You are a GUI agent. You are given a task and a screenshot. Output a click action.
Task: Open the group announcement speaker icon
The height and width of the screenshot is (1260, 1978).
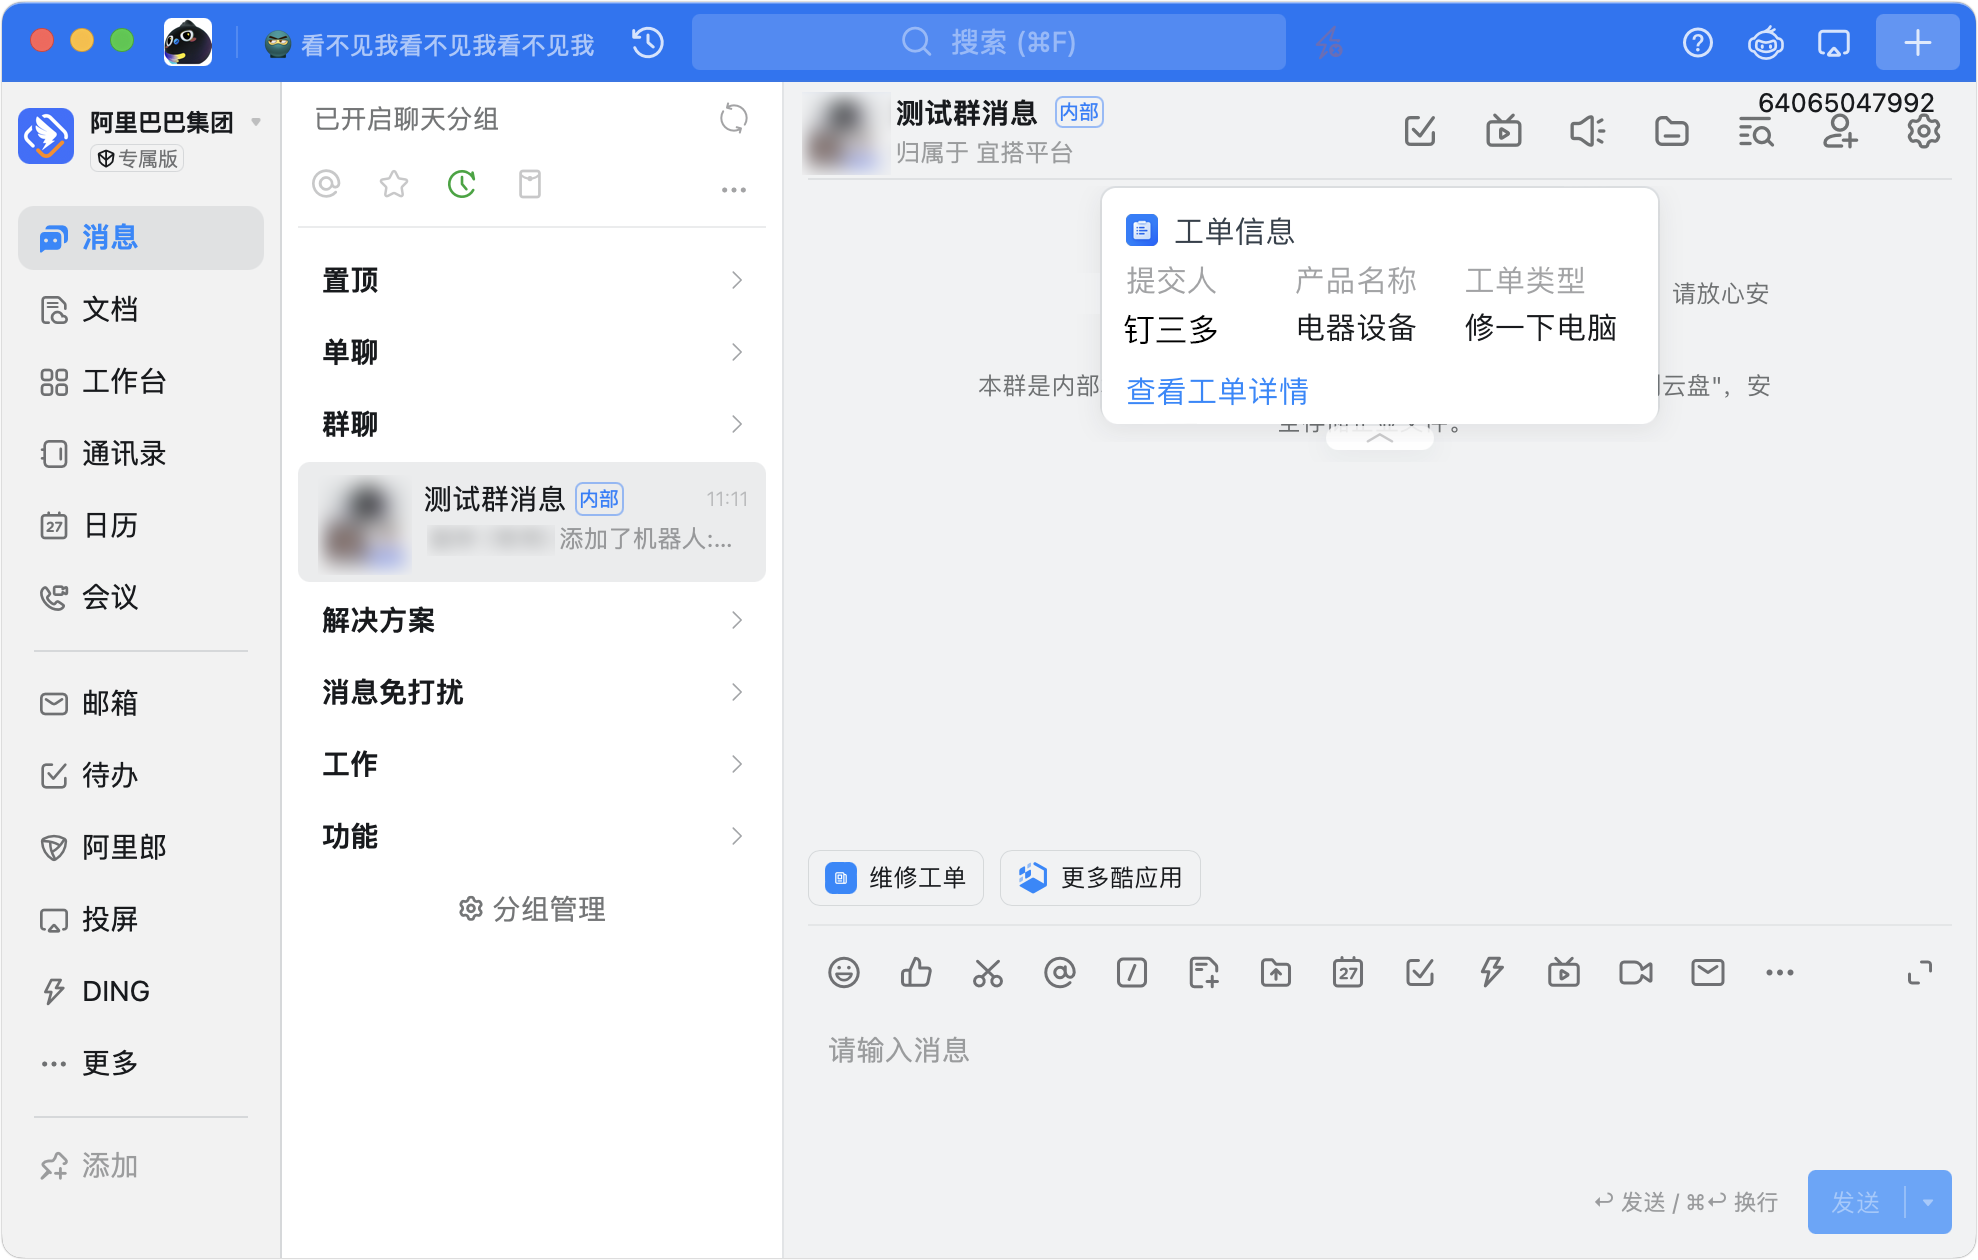pyautogui.click(x=1588, y=131)
